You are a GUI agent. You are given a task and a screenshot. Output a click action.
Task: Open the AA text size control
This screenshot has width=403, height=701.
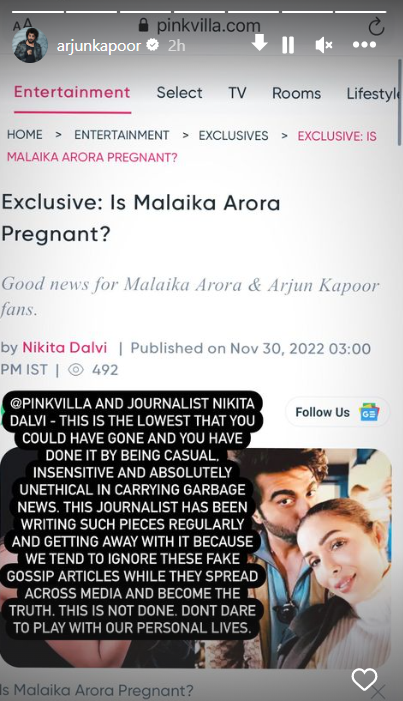pos(22,23)
